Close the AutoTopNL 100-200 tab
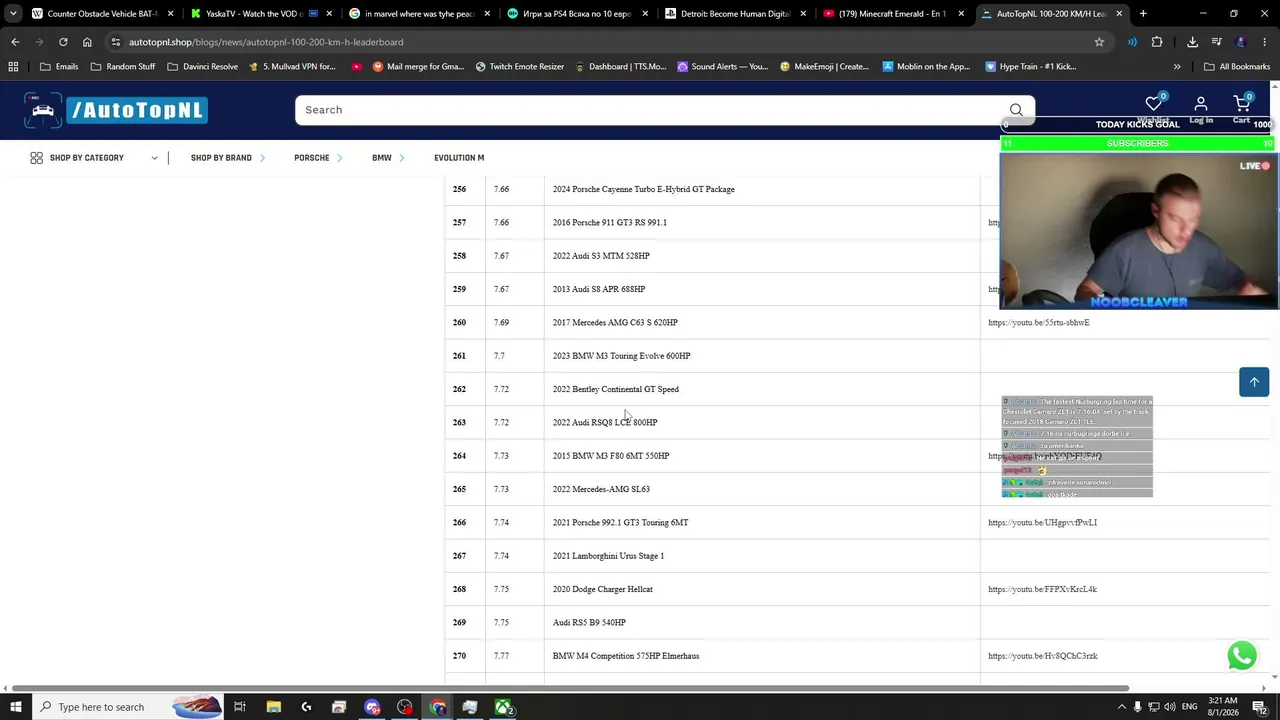 (x=1119, y=14)
